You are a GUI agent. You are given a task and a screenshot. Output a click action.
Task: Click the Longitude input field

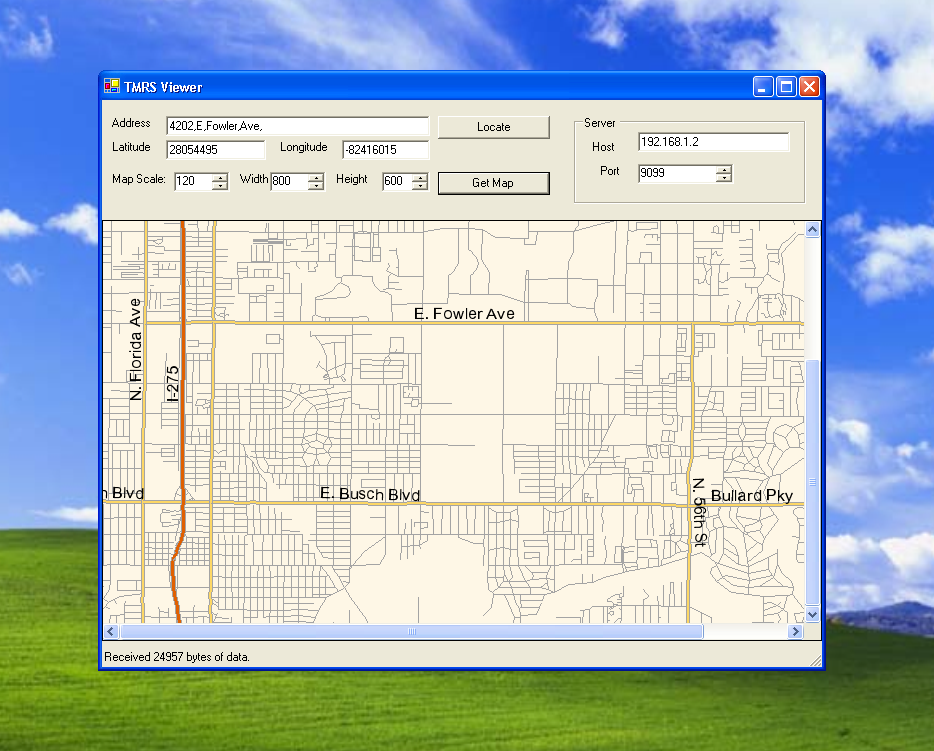(386, 149)
